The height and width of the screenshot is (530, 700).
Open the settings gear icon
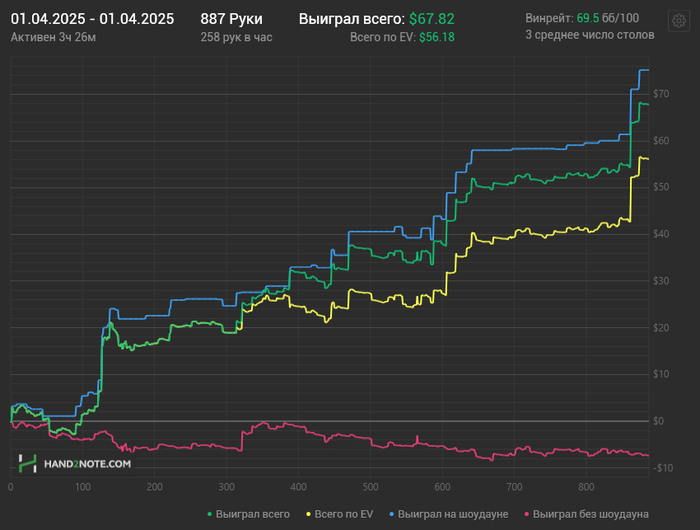pos(679,21)
